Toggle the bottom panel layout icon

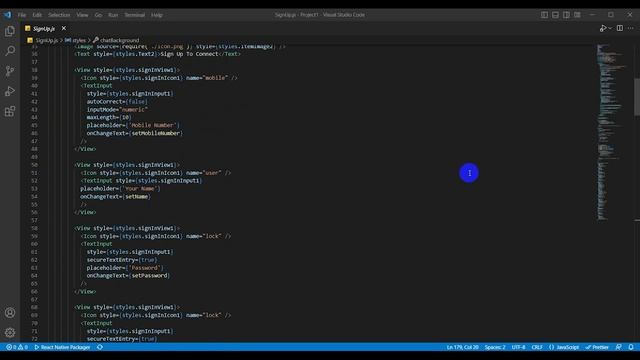pos(556,15)
